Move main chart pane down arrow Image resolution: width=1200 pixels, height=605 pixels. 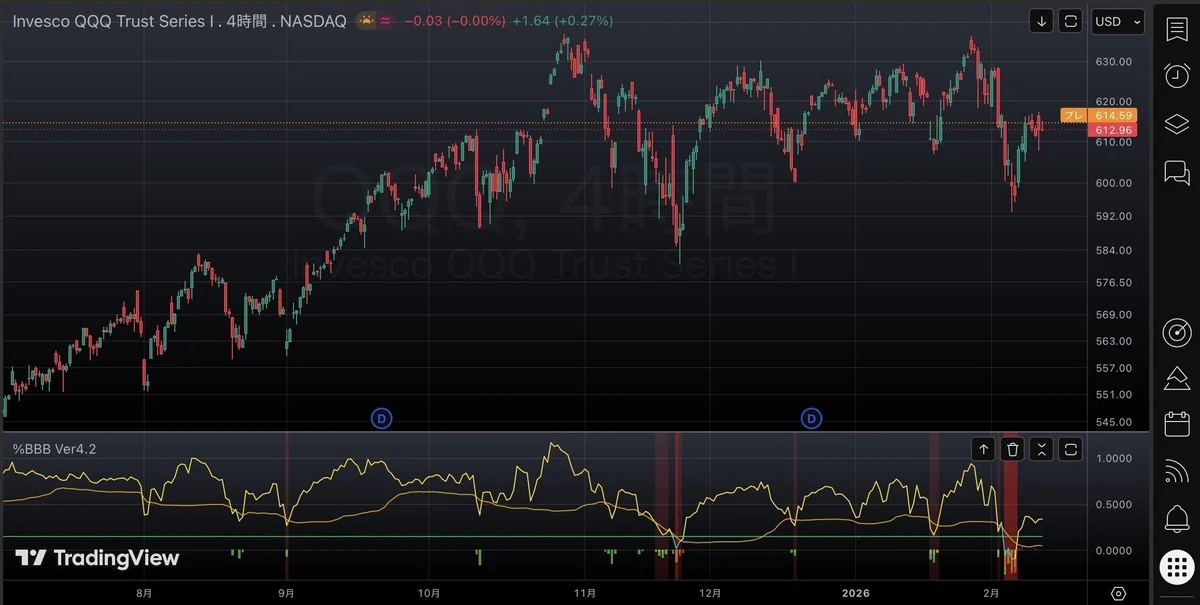pyautogui.click(x=1042, y=21)
